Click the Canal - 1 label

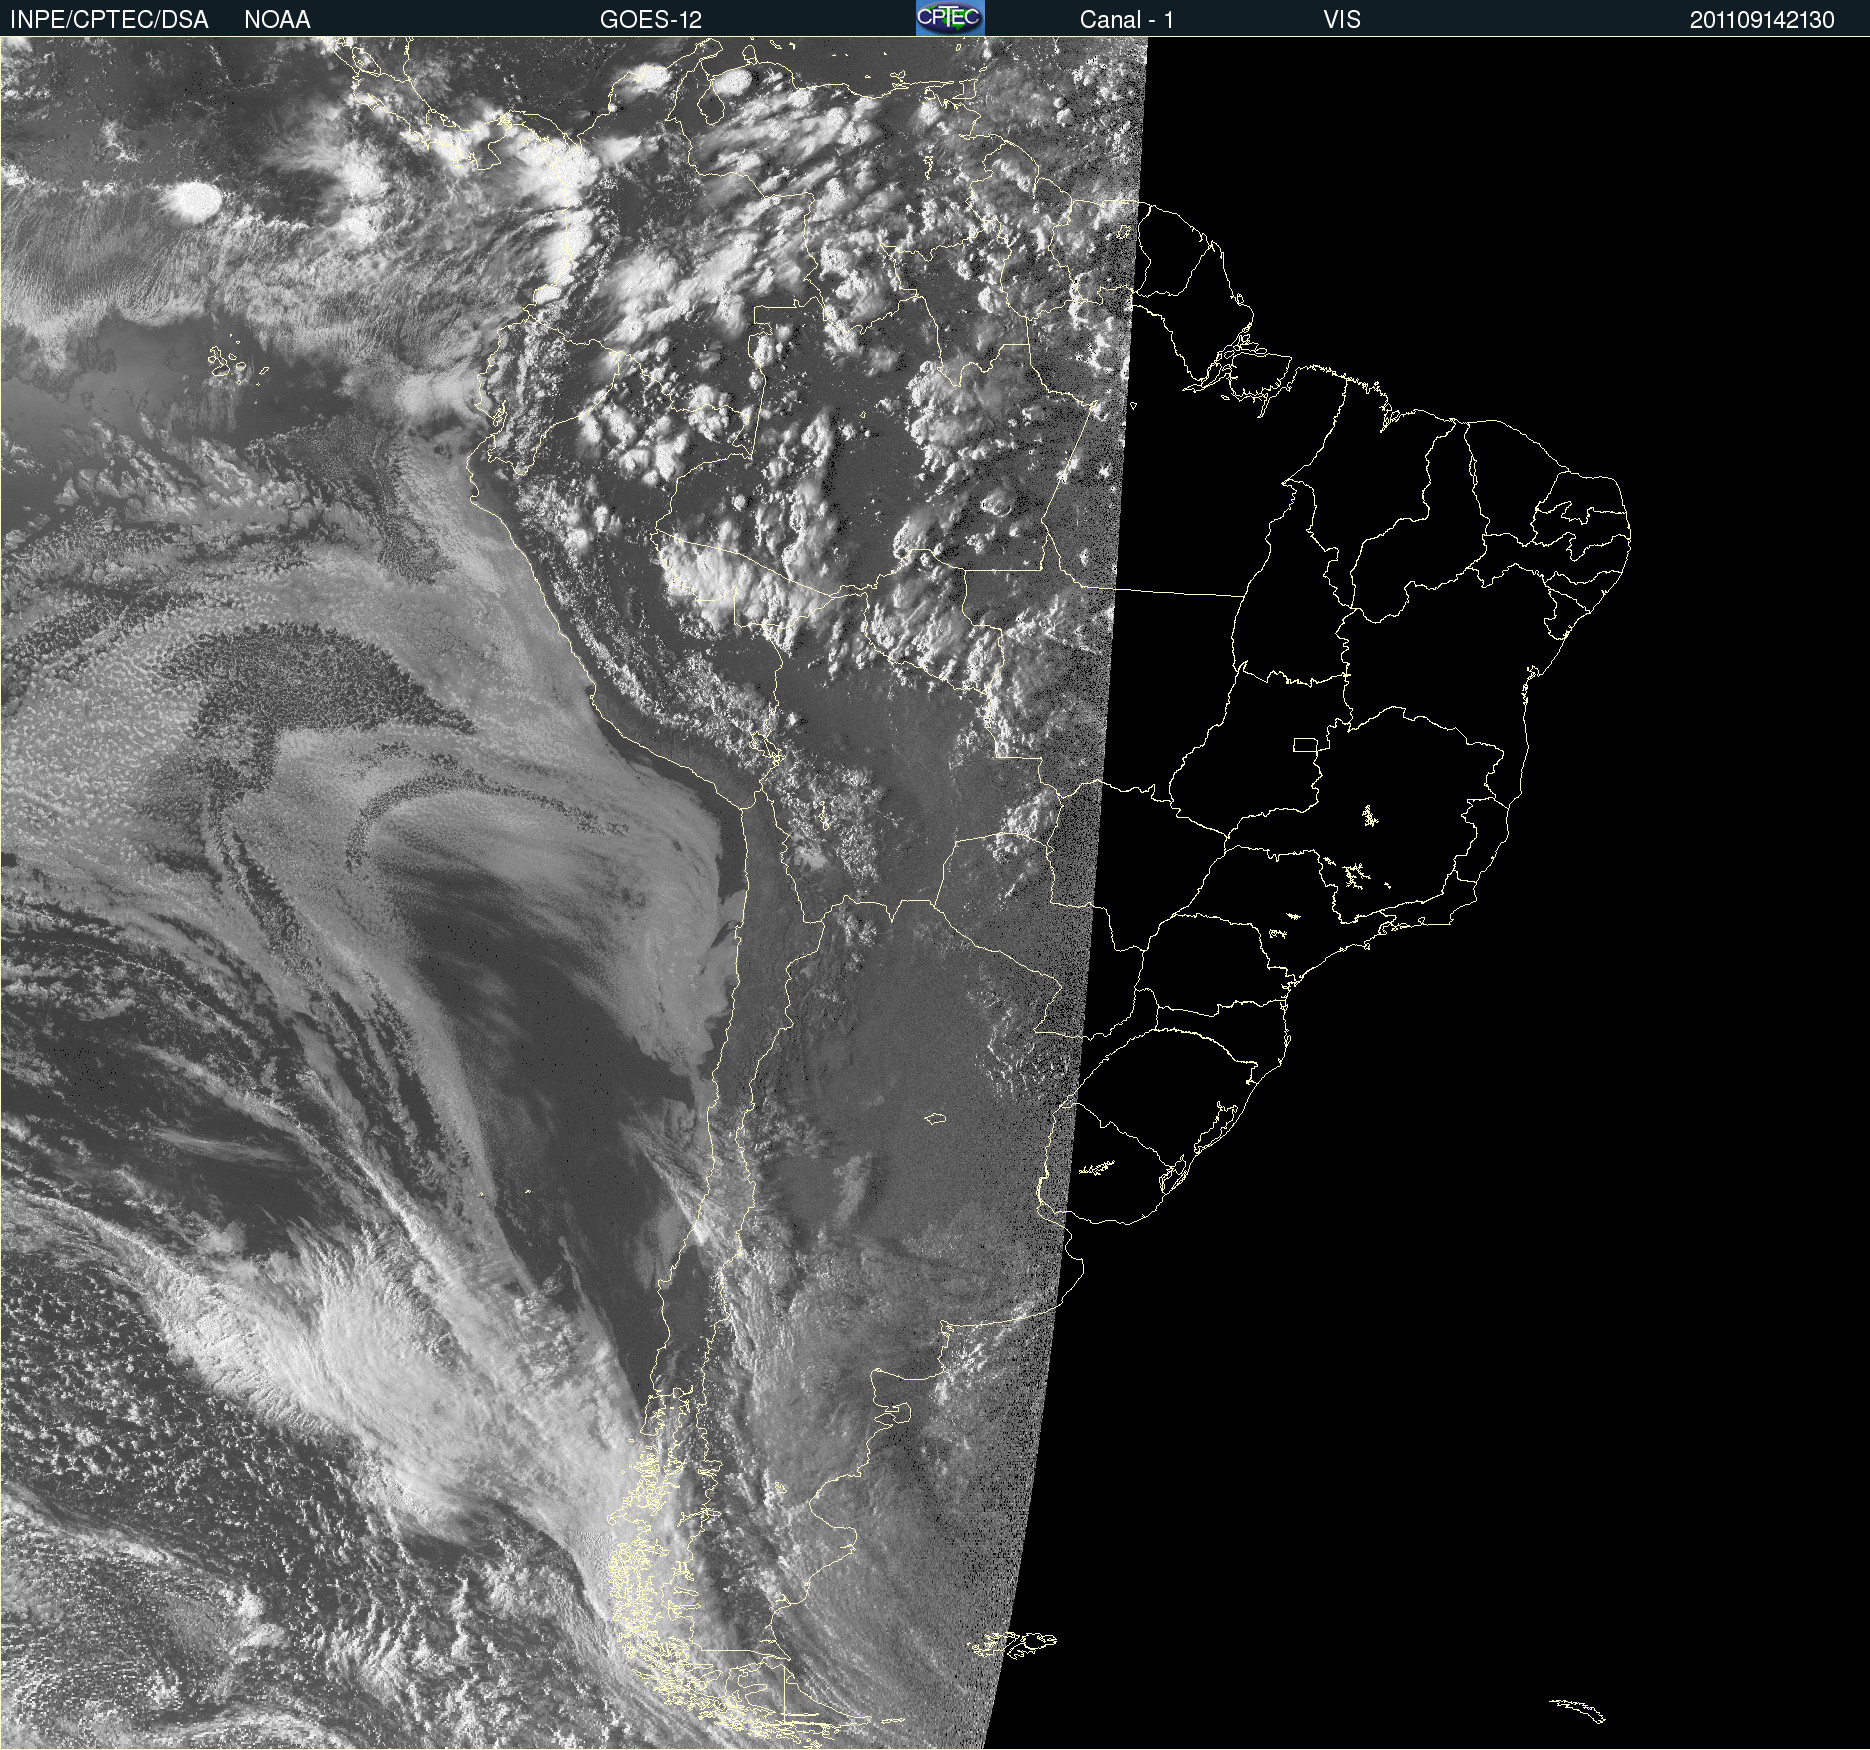tap(1127, 20)
